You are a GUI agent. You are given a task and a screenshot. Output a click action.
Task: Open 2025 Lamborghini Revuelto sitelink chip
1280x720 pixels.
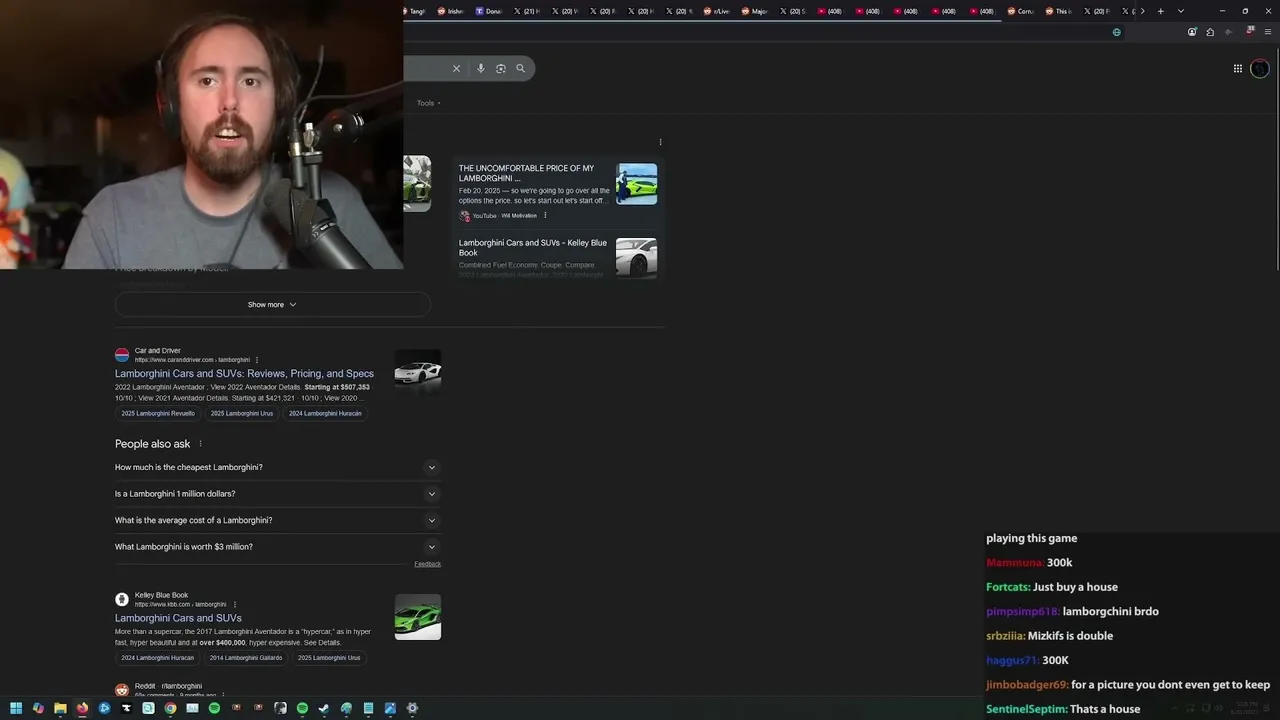(158, 413)
